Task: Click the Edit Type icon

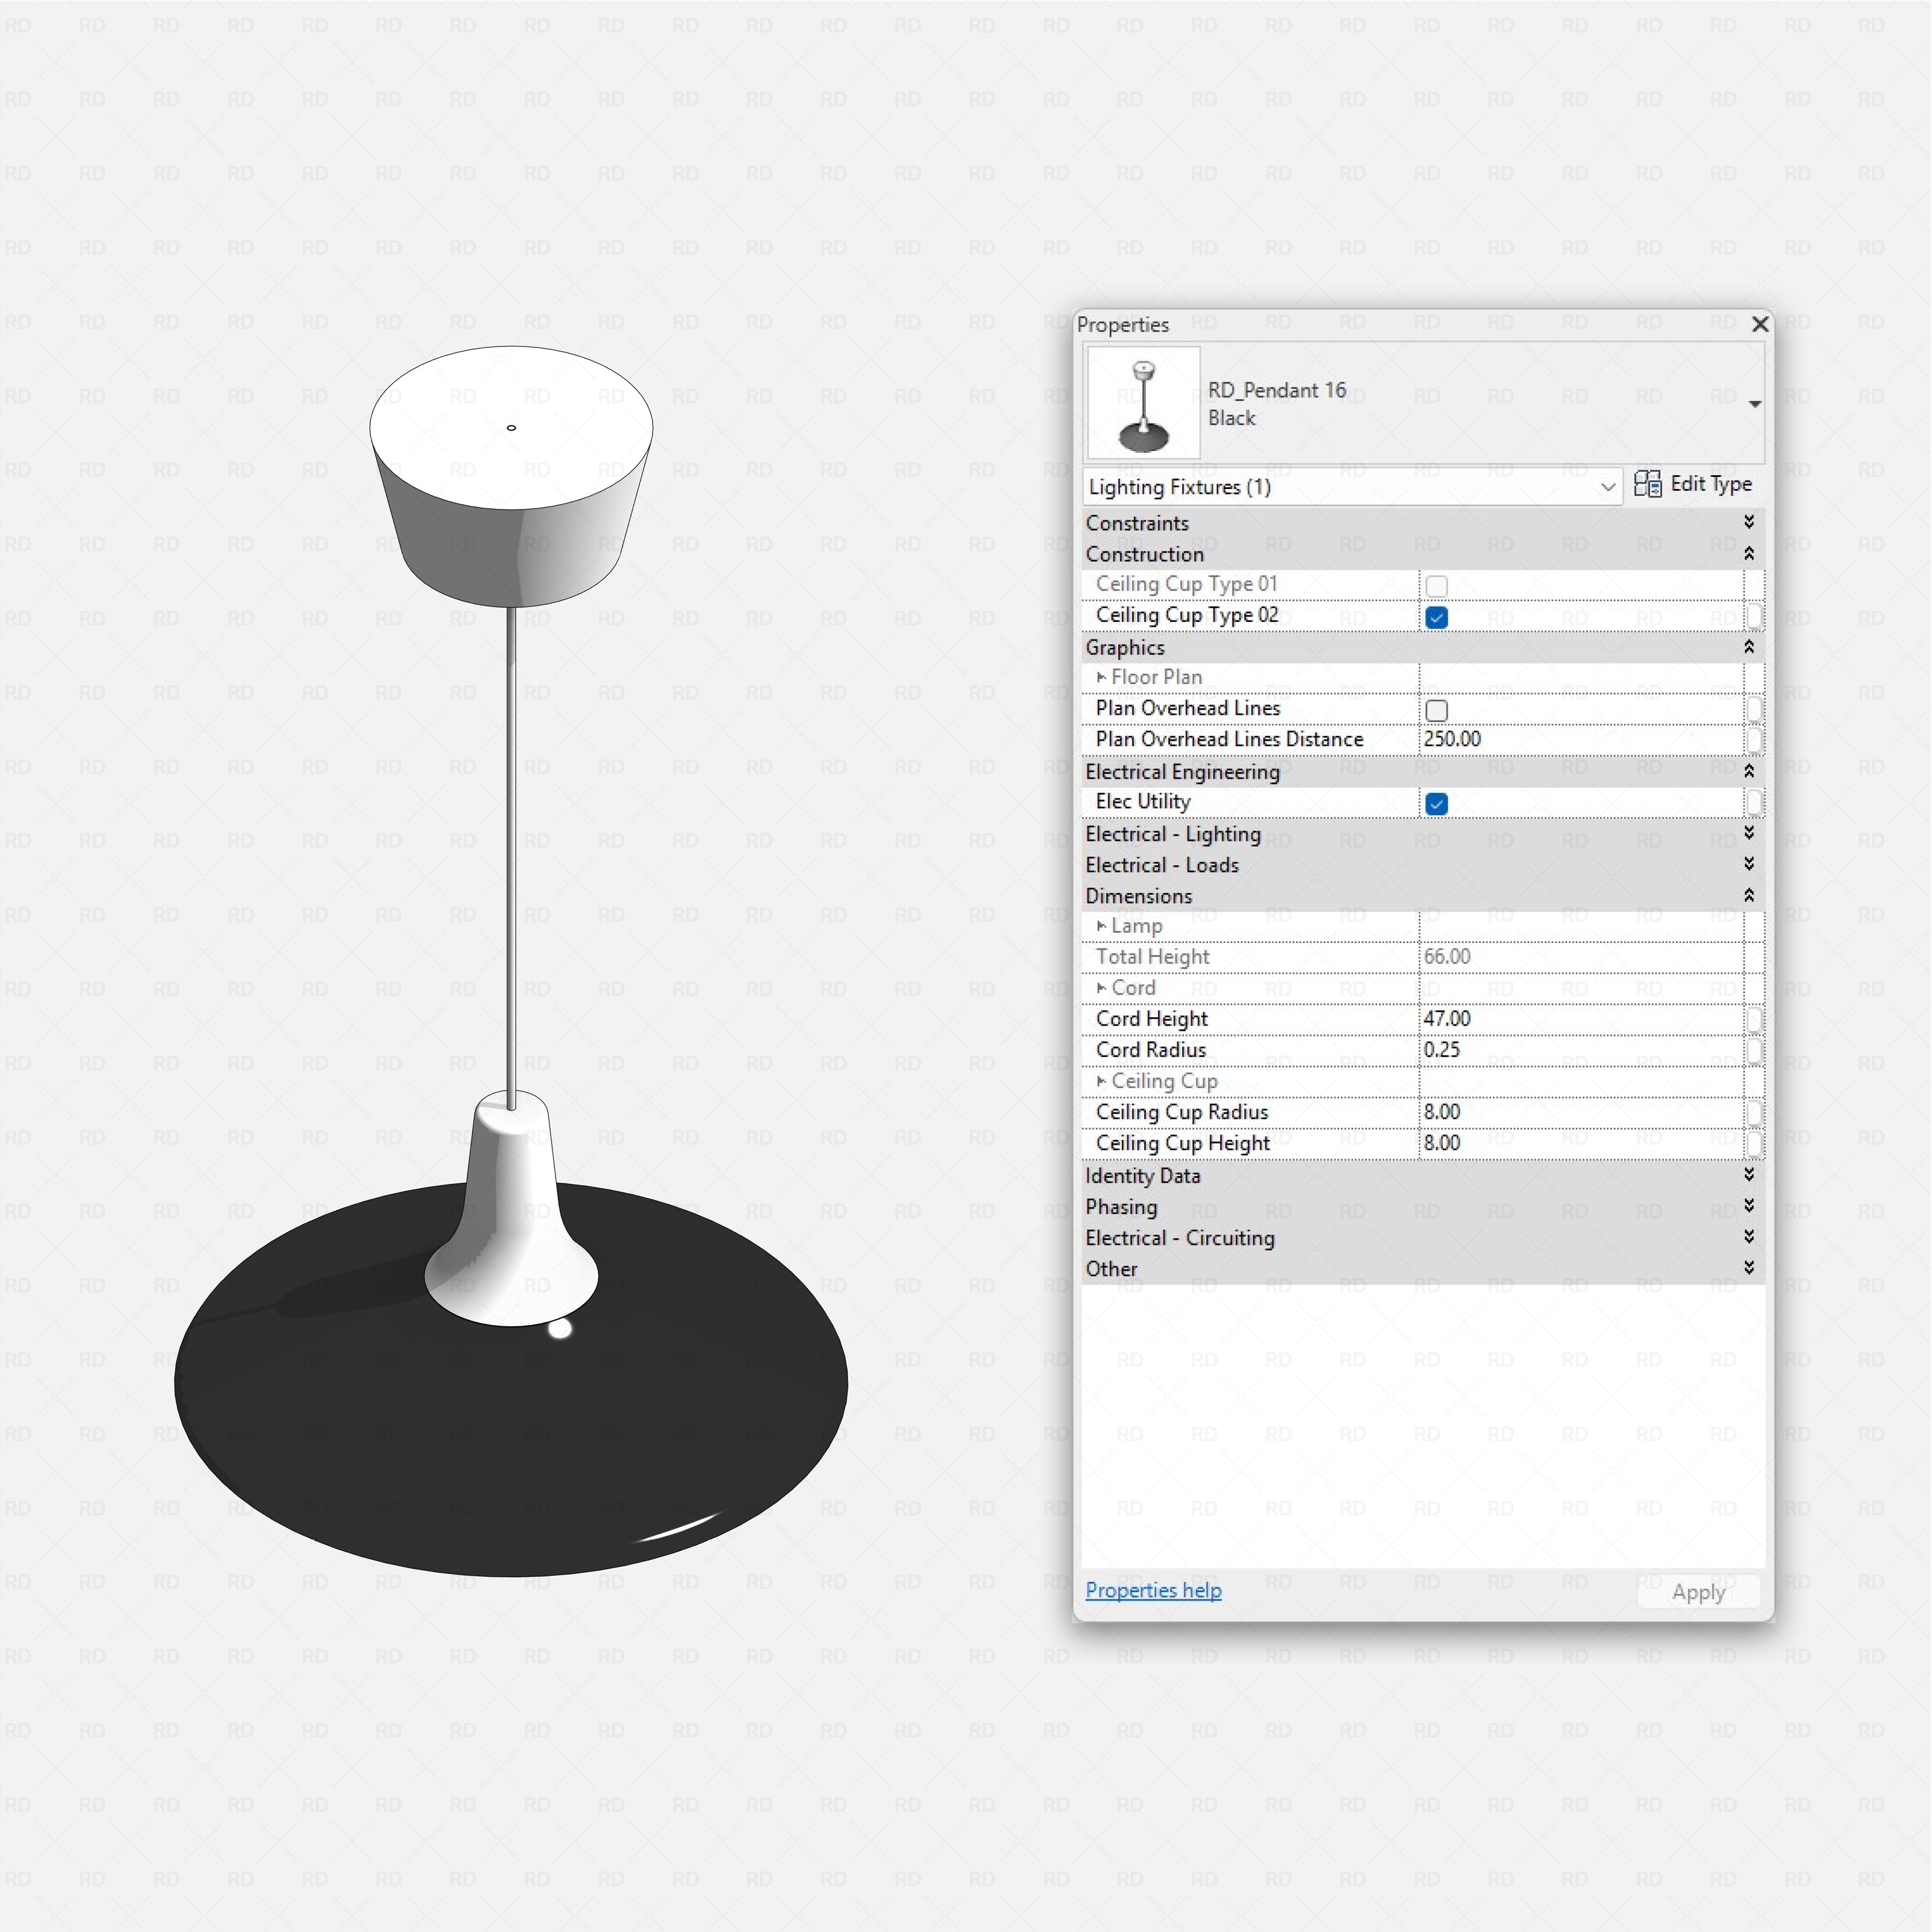Action: tap(1647, 484)
